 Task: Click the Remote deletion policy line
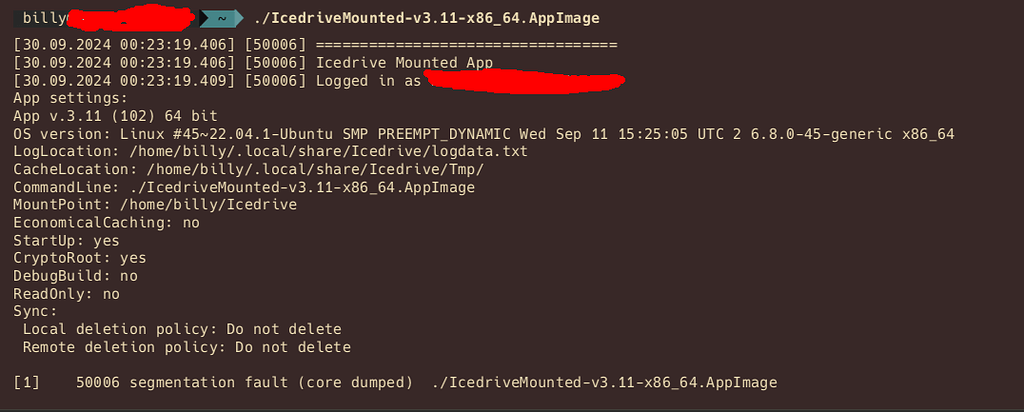click(x=187, y=347)
